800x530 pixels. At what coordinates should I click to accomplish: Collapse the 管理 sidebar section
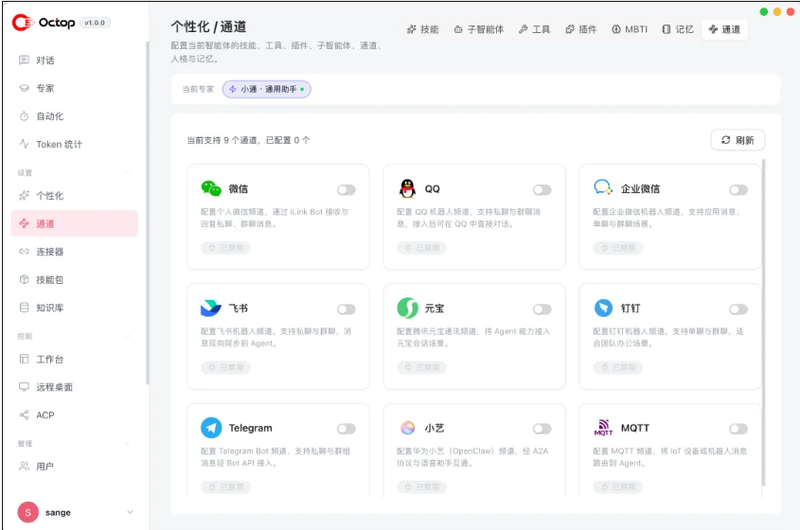128,443
